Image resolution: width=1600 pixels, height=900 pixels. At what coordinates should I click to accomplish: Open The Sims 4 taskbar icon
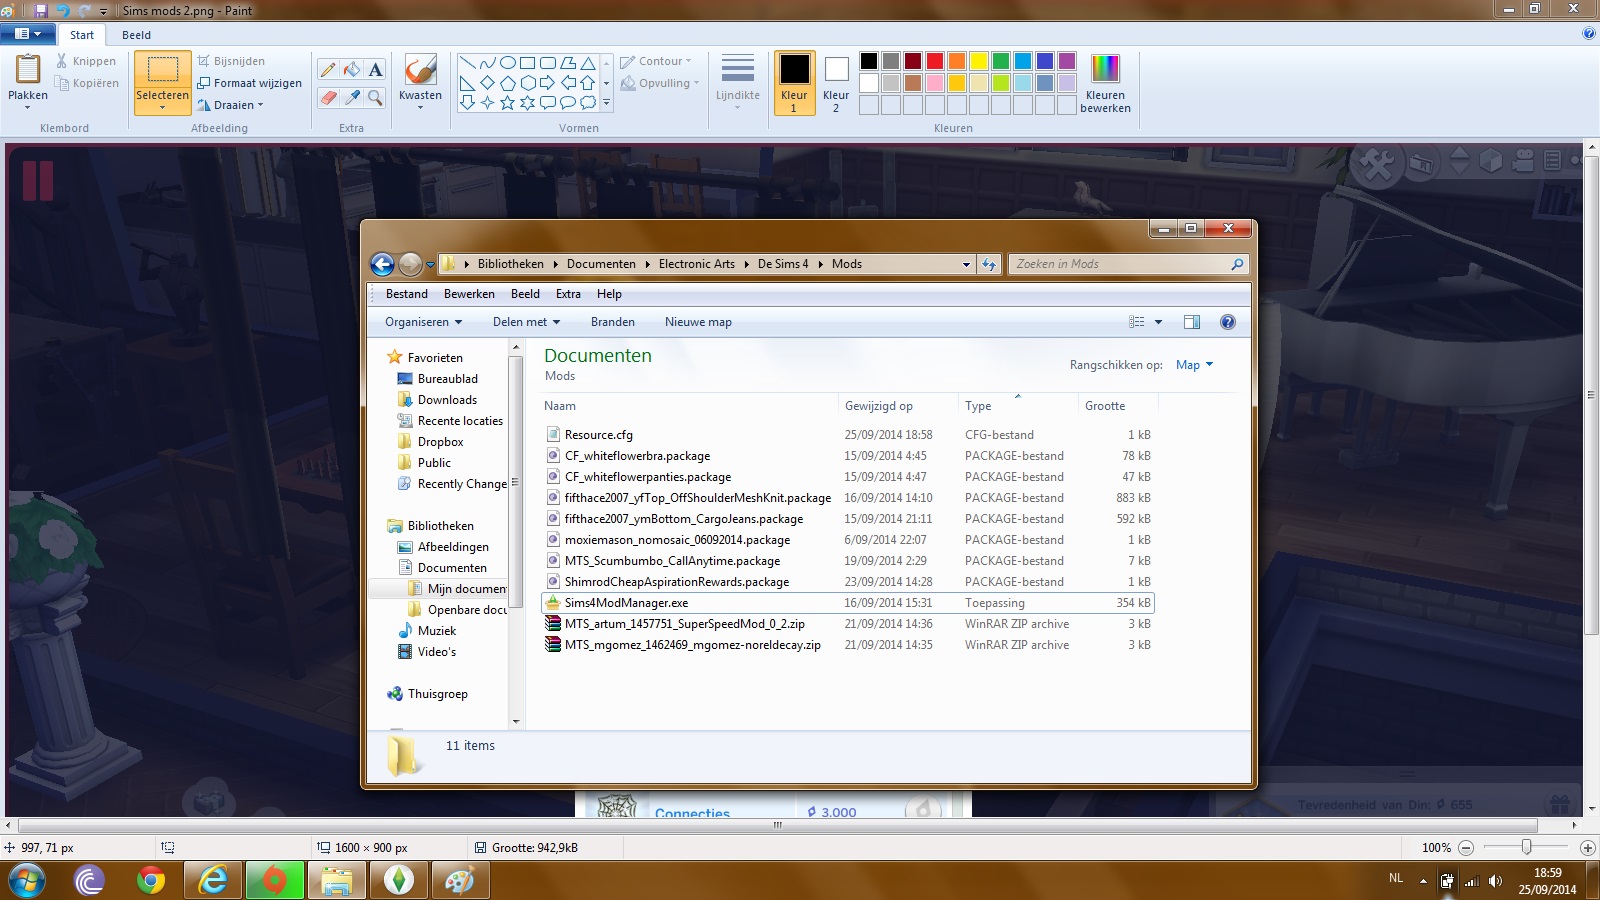click(399, 881)
